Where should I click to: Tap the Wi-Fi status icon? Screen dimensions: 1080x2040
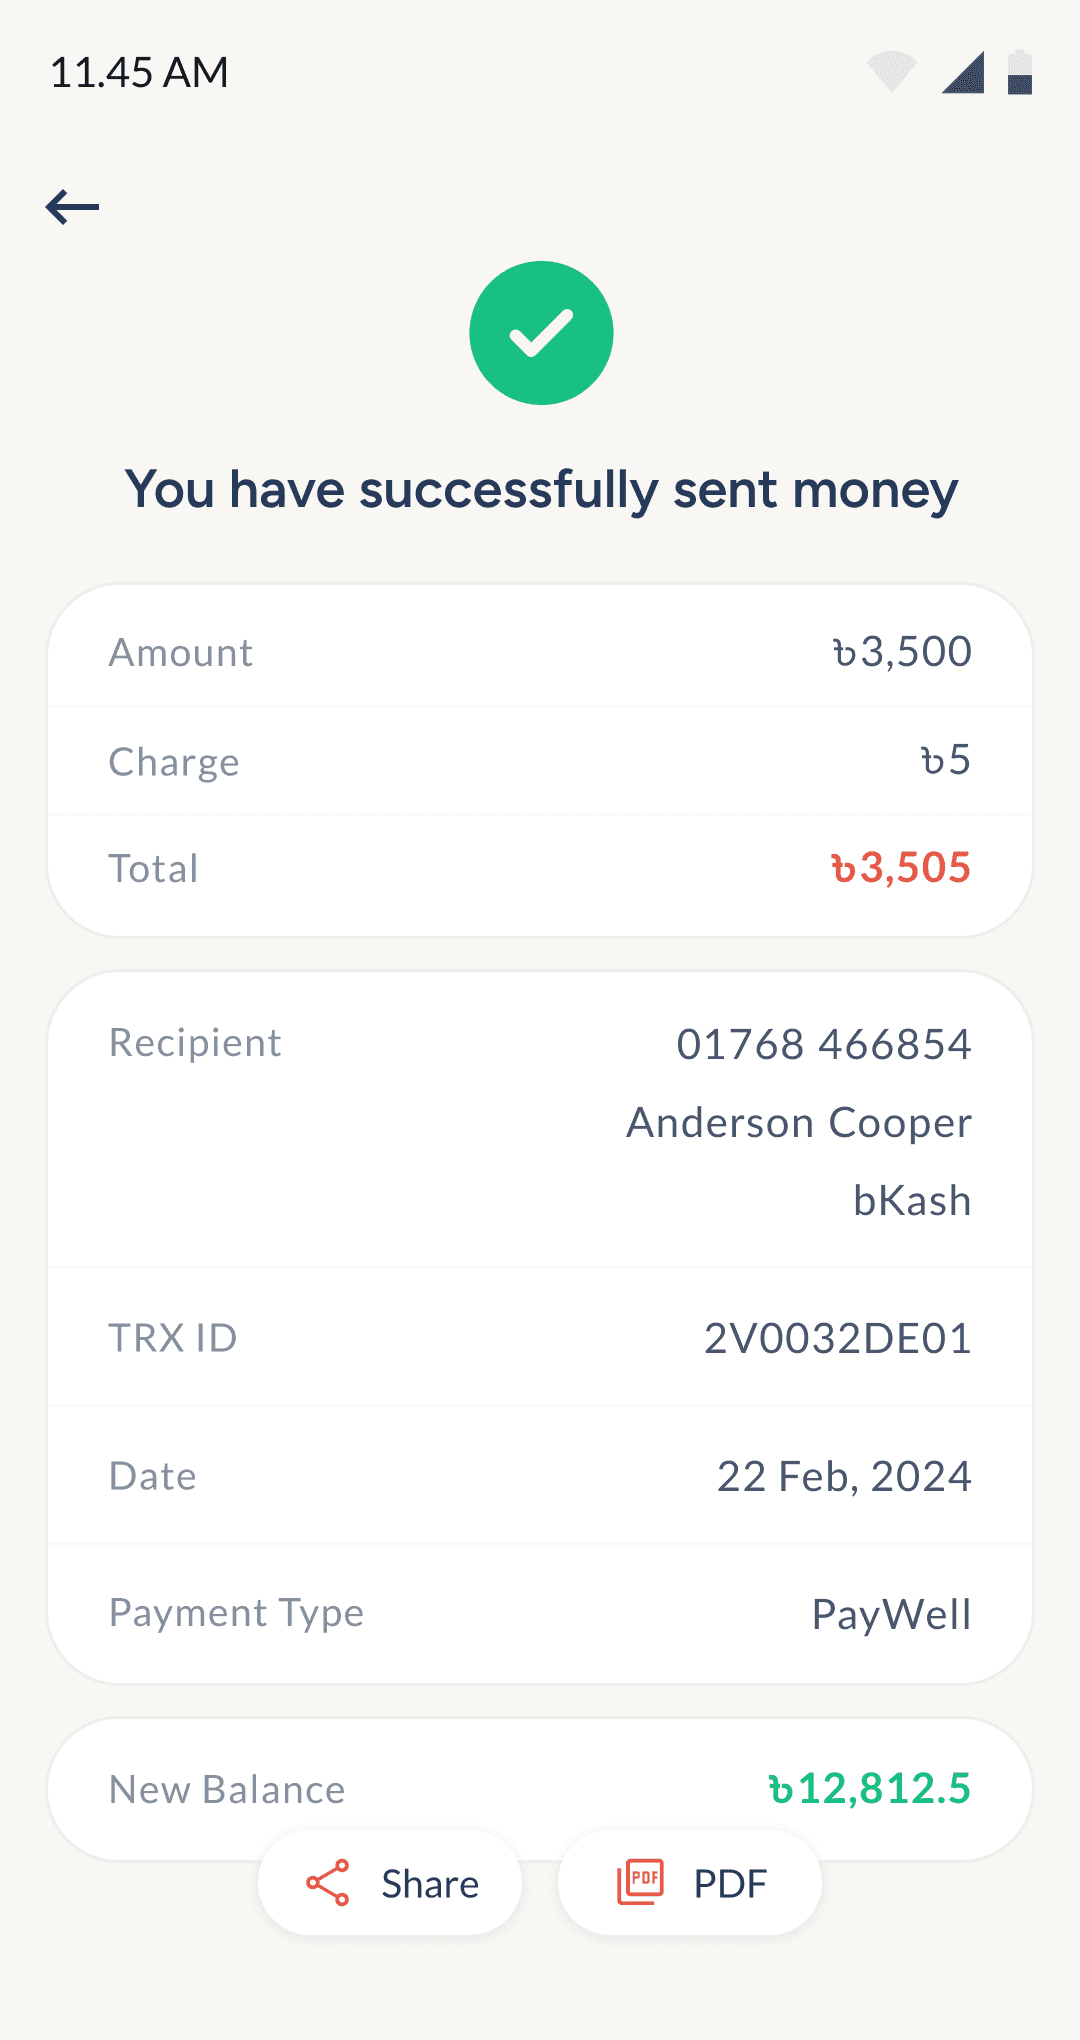[x=891, y=72]
